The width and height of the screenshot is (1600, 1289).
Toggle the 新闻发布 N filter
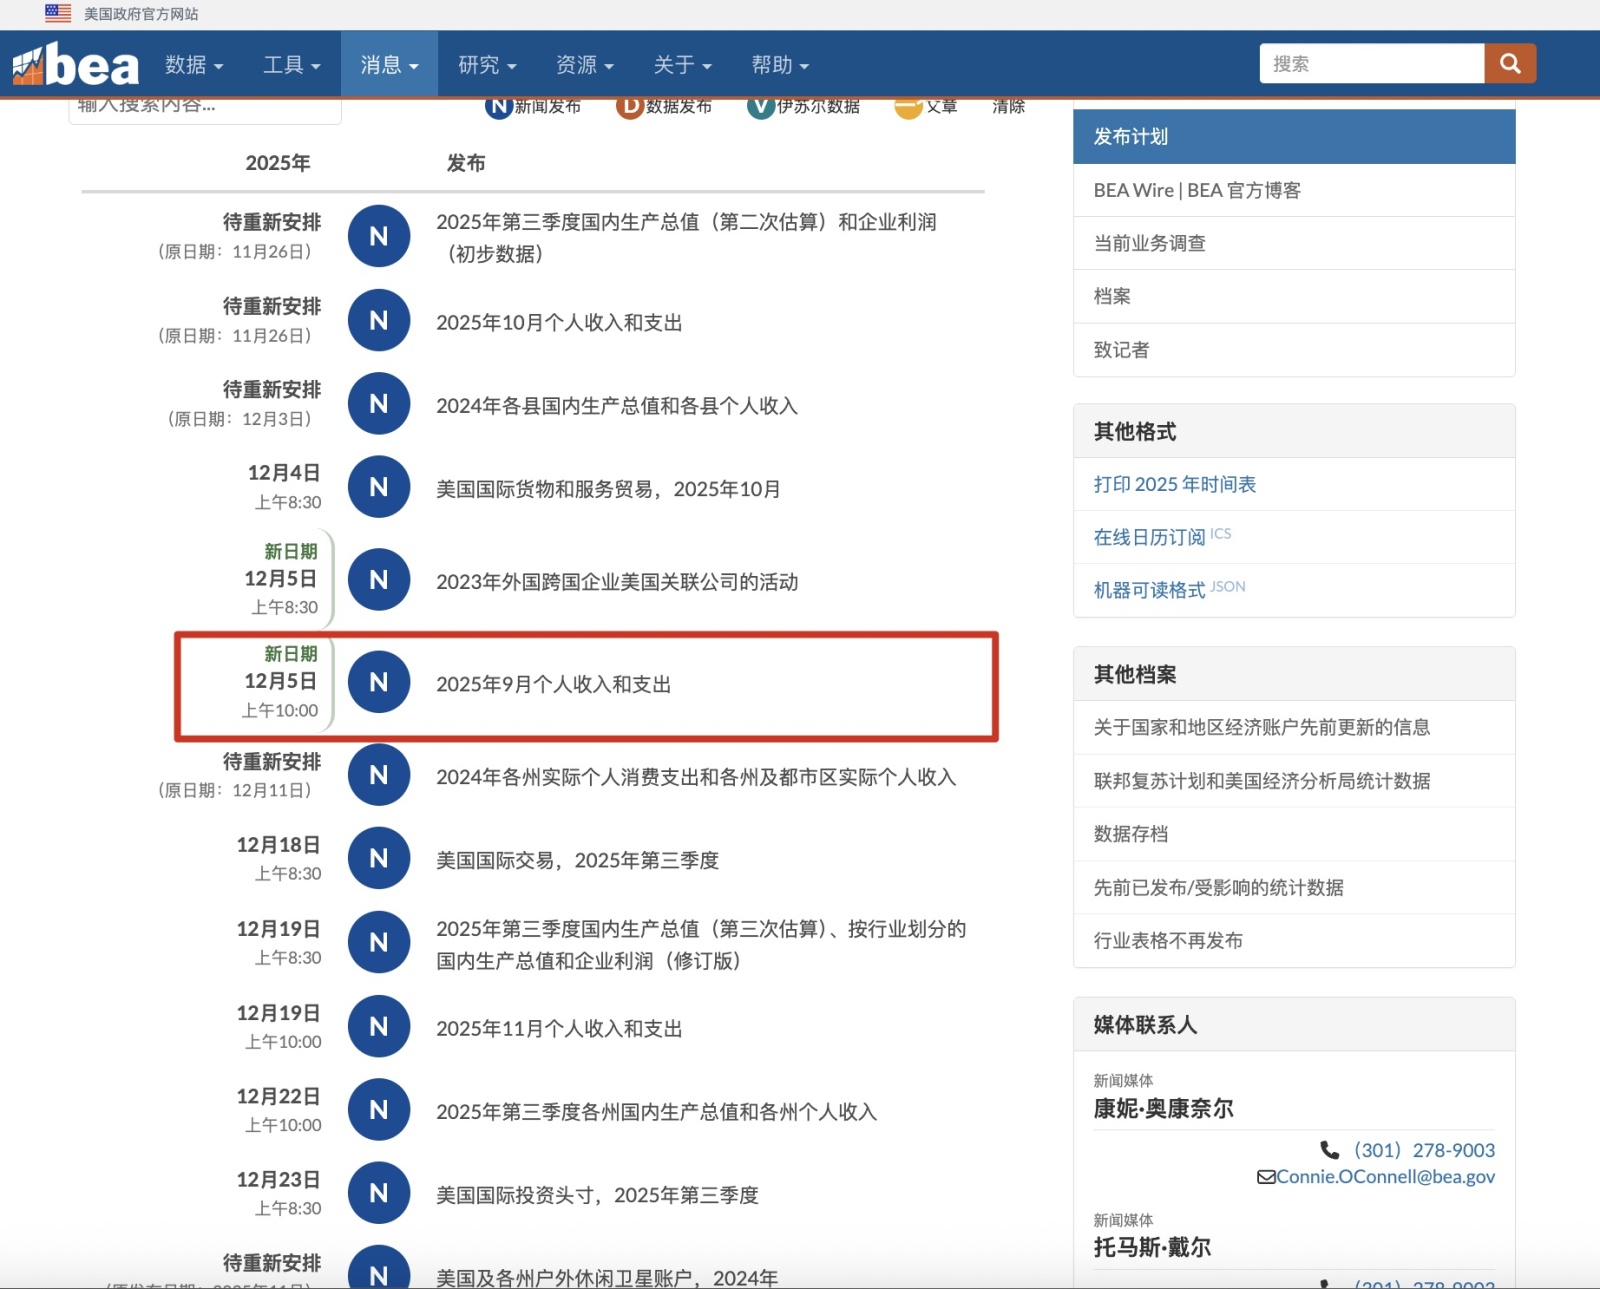pyautogui.click(x=533, y=106)
